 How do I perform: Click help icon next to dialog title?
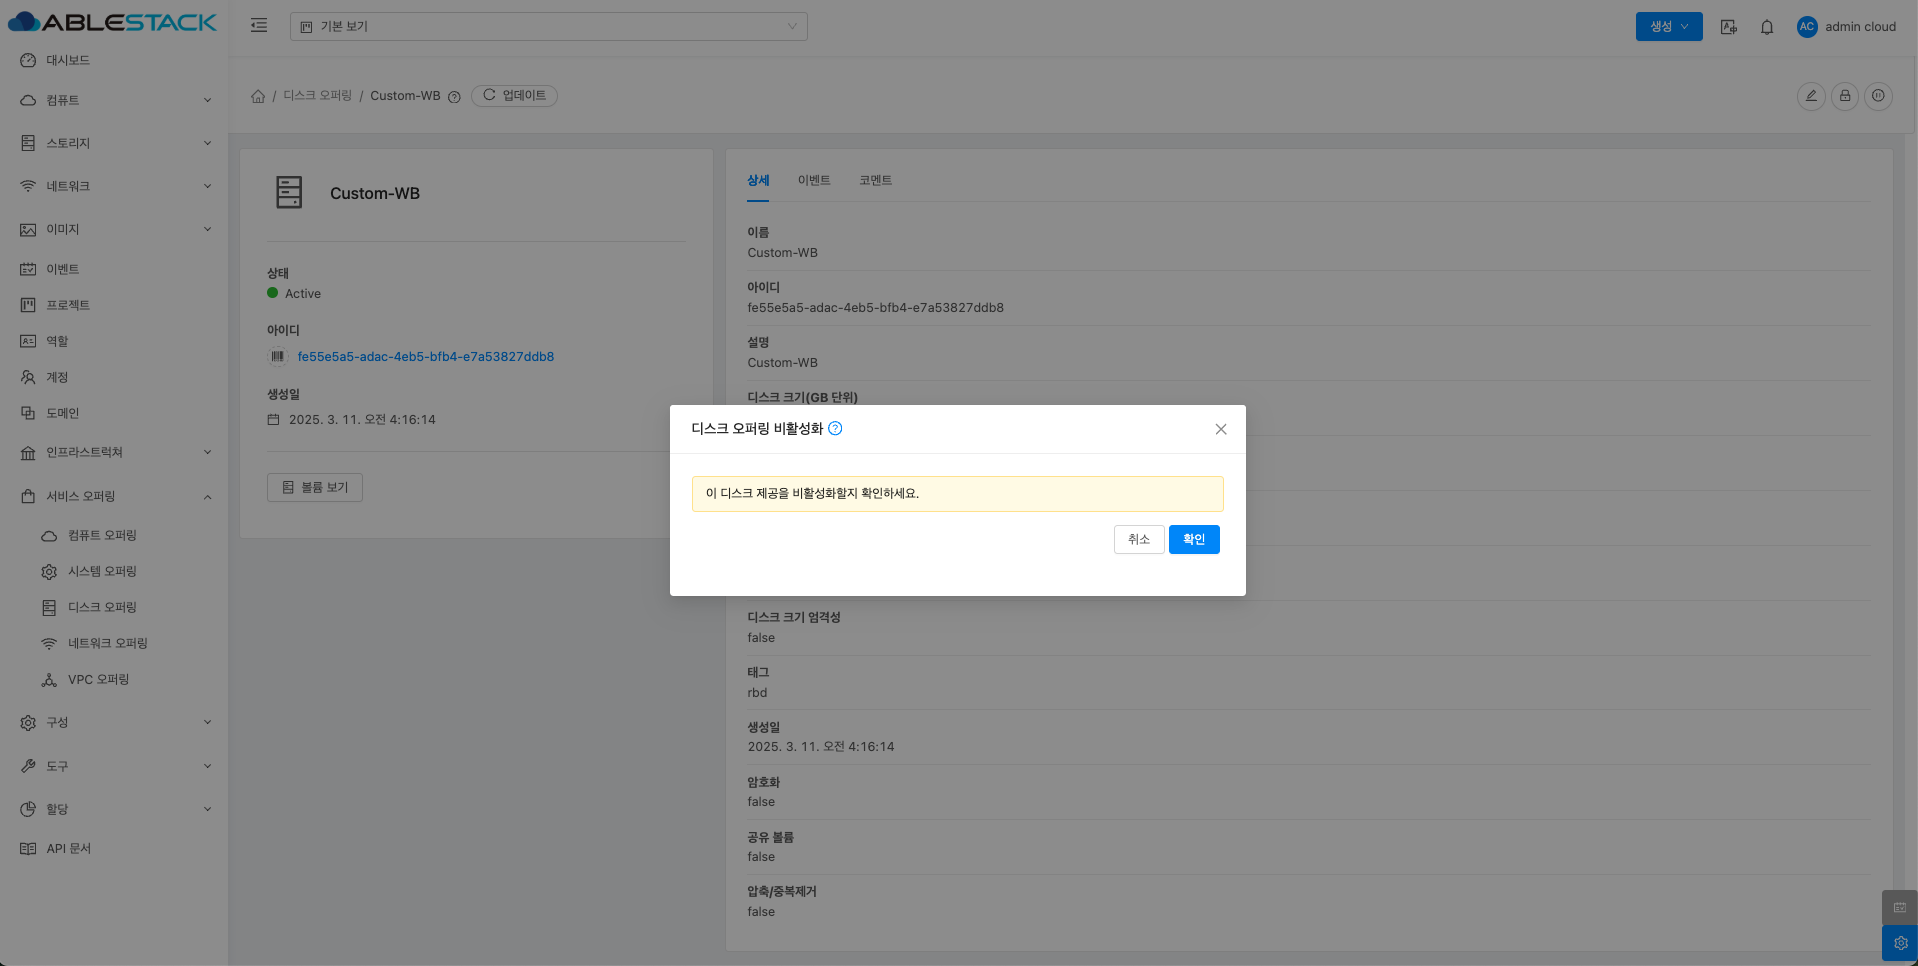[x=835, y=429]
